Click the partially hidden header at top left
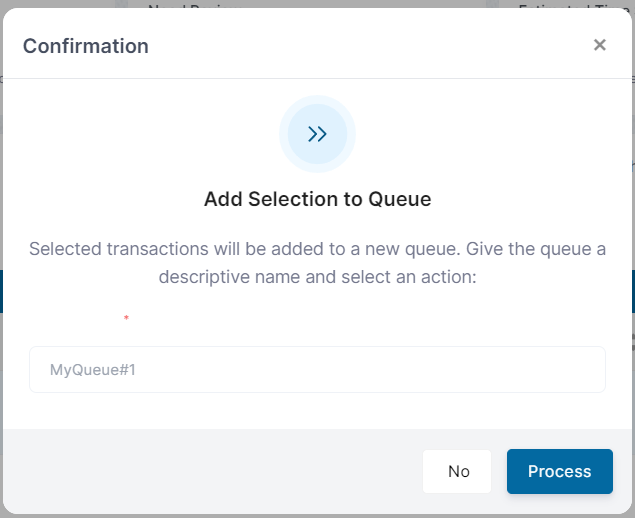Image resolution: width=635 pixels, height=518 pixels. (x=190, y=5)
